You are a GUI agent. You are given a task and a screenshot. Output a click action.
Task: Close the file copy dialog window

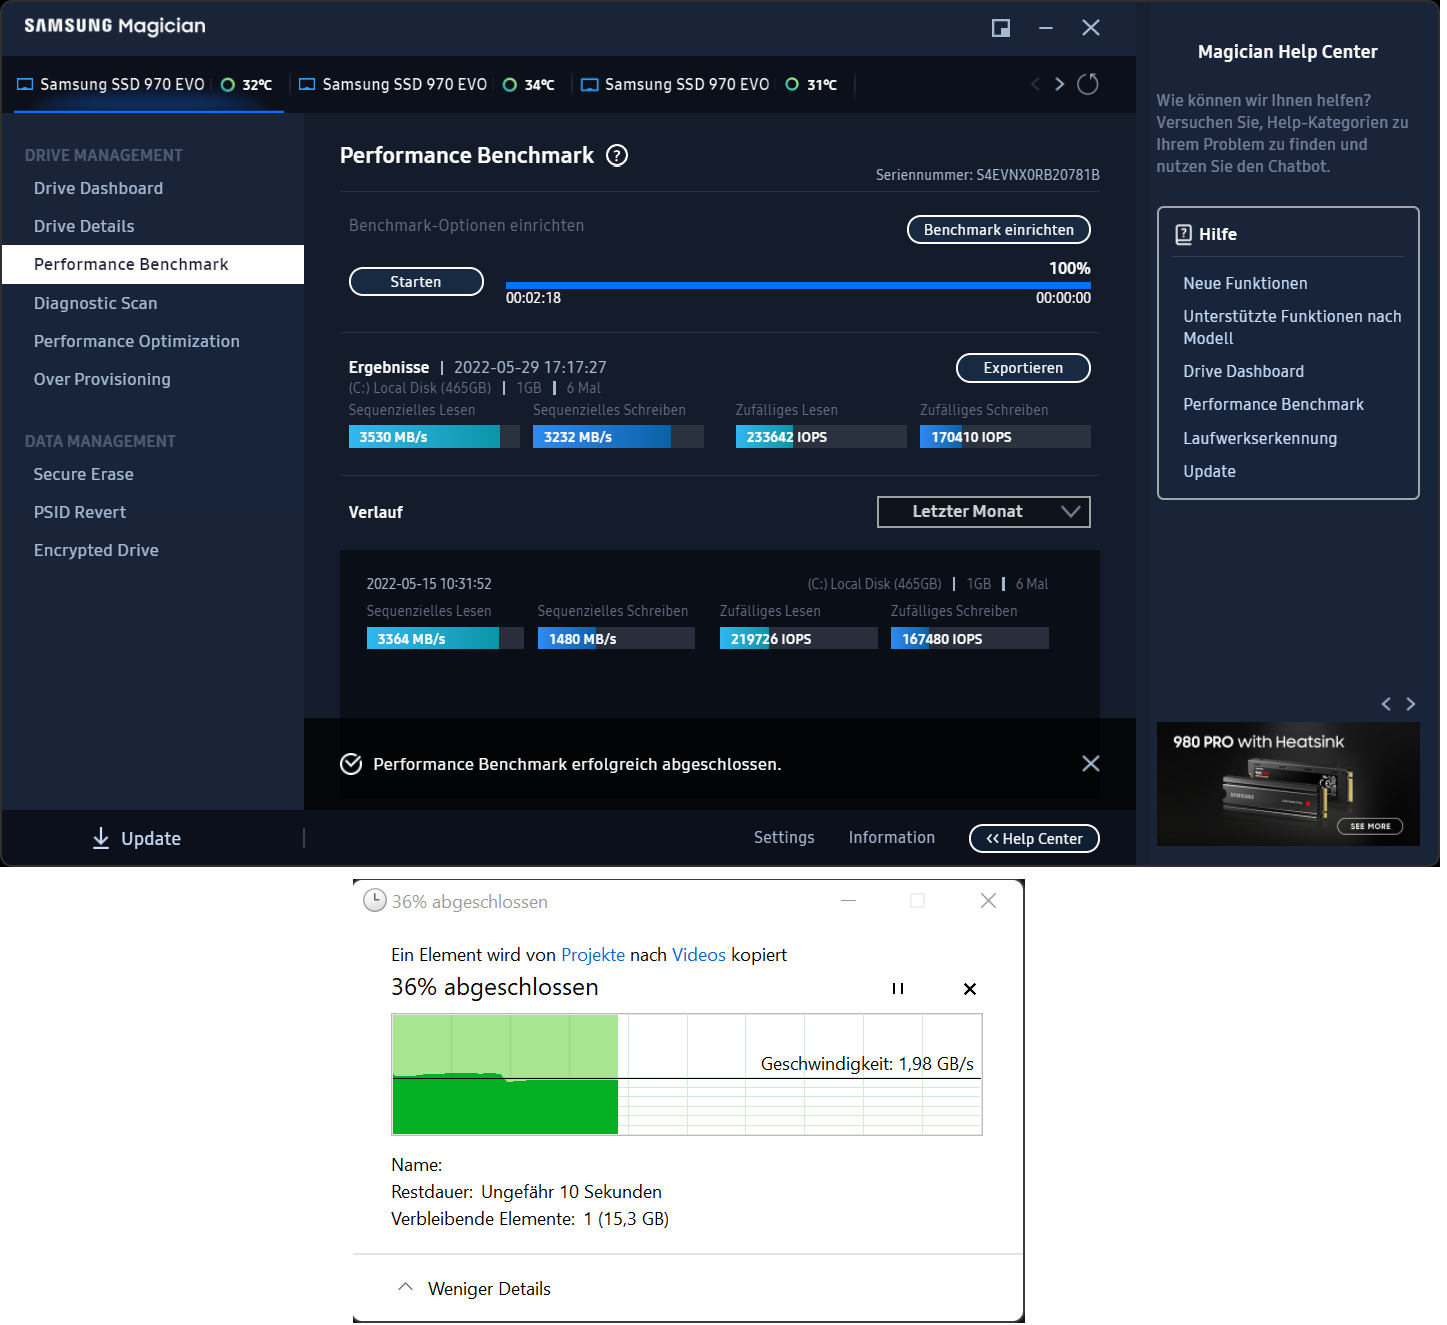click(x=988, y=901)
